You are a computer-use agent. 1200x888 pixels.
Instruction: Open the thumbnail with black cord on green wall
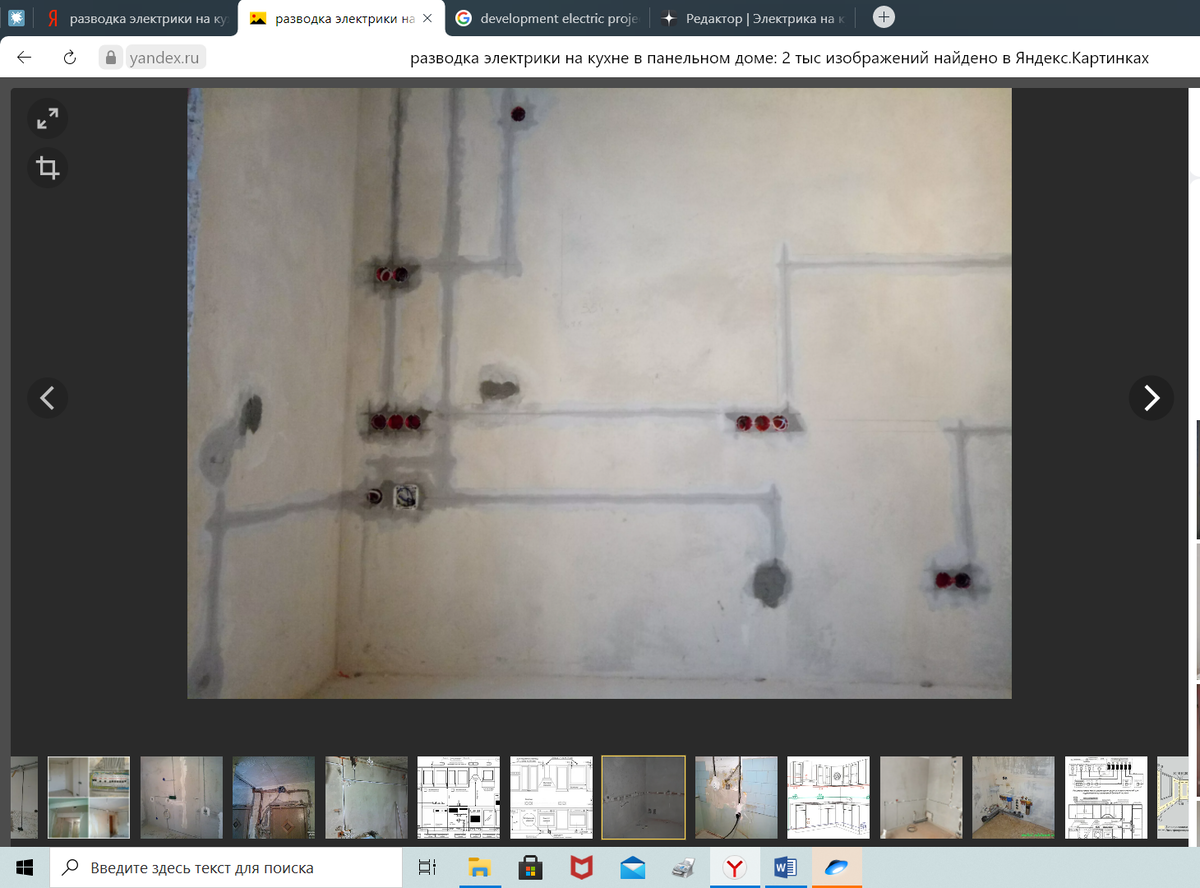736,797
